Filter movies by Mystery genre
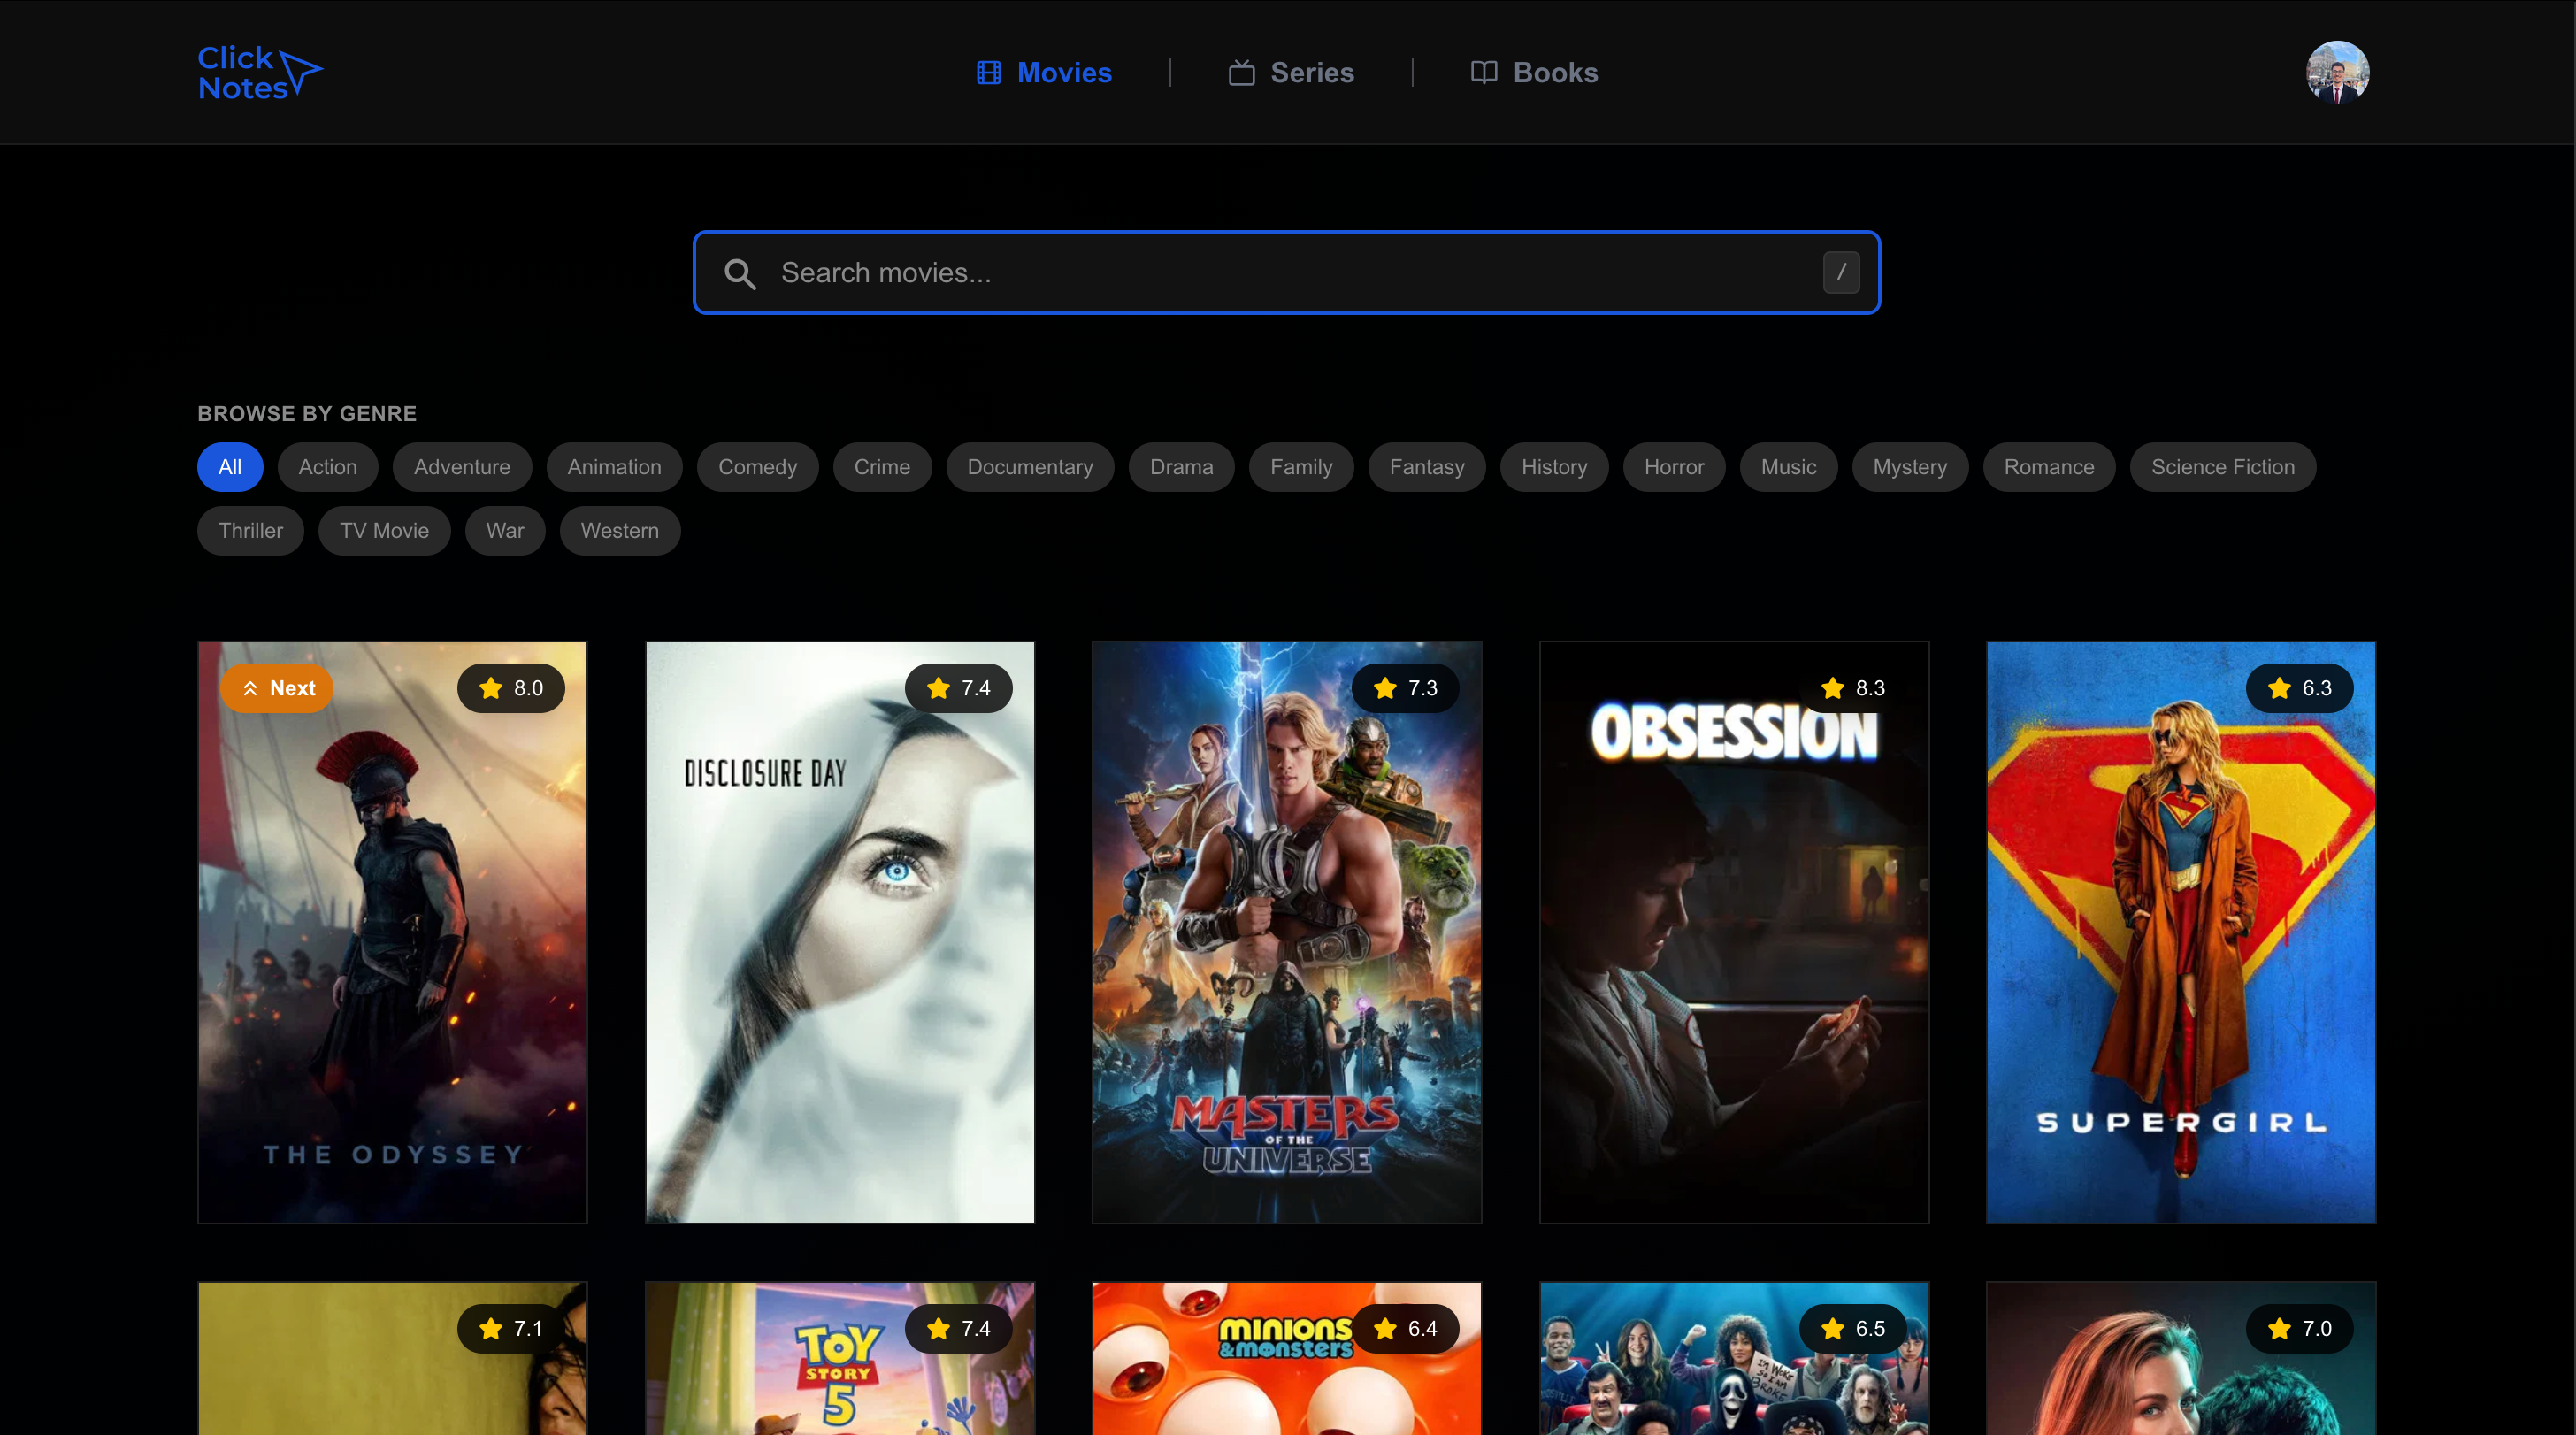The height and width of the screenshot is (1435, 2576). coord(1910,467)
